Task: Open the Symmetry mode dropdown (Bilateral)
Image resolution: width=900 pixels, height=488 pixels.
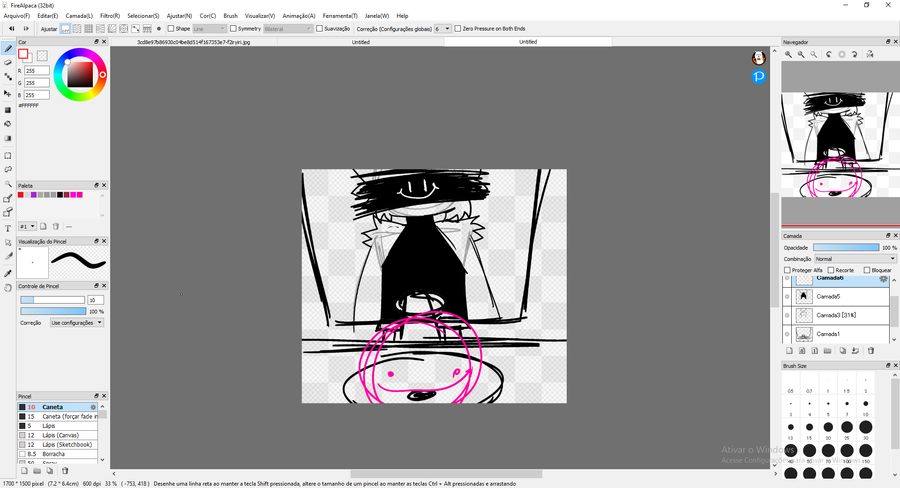Action: (x=288, y=29)
